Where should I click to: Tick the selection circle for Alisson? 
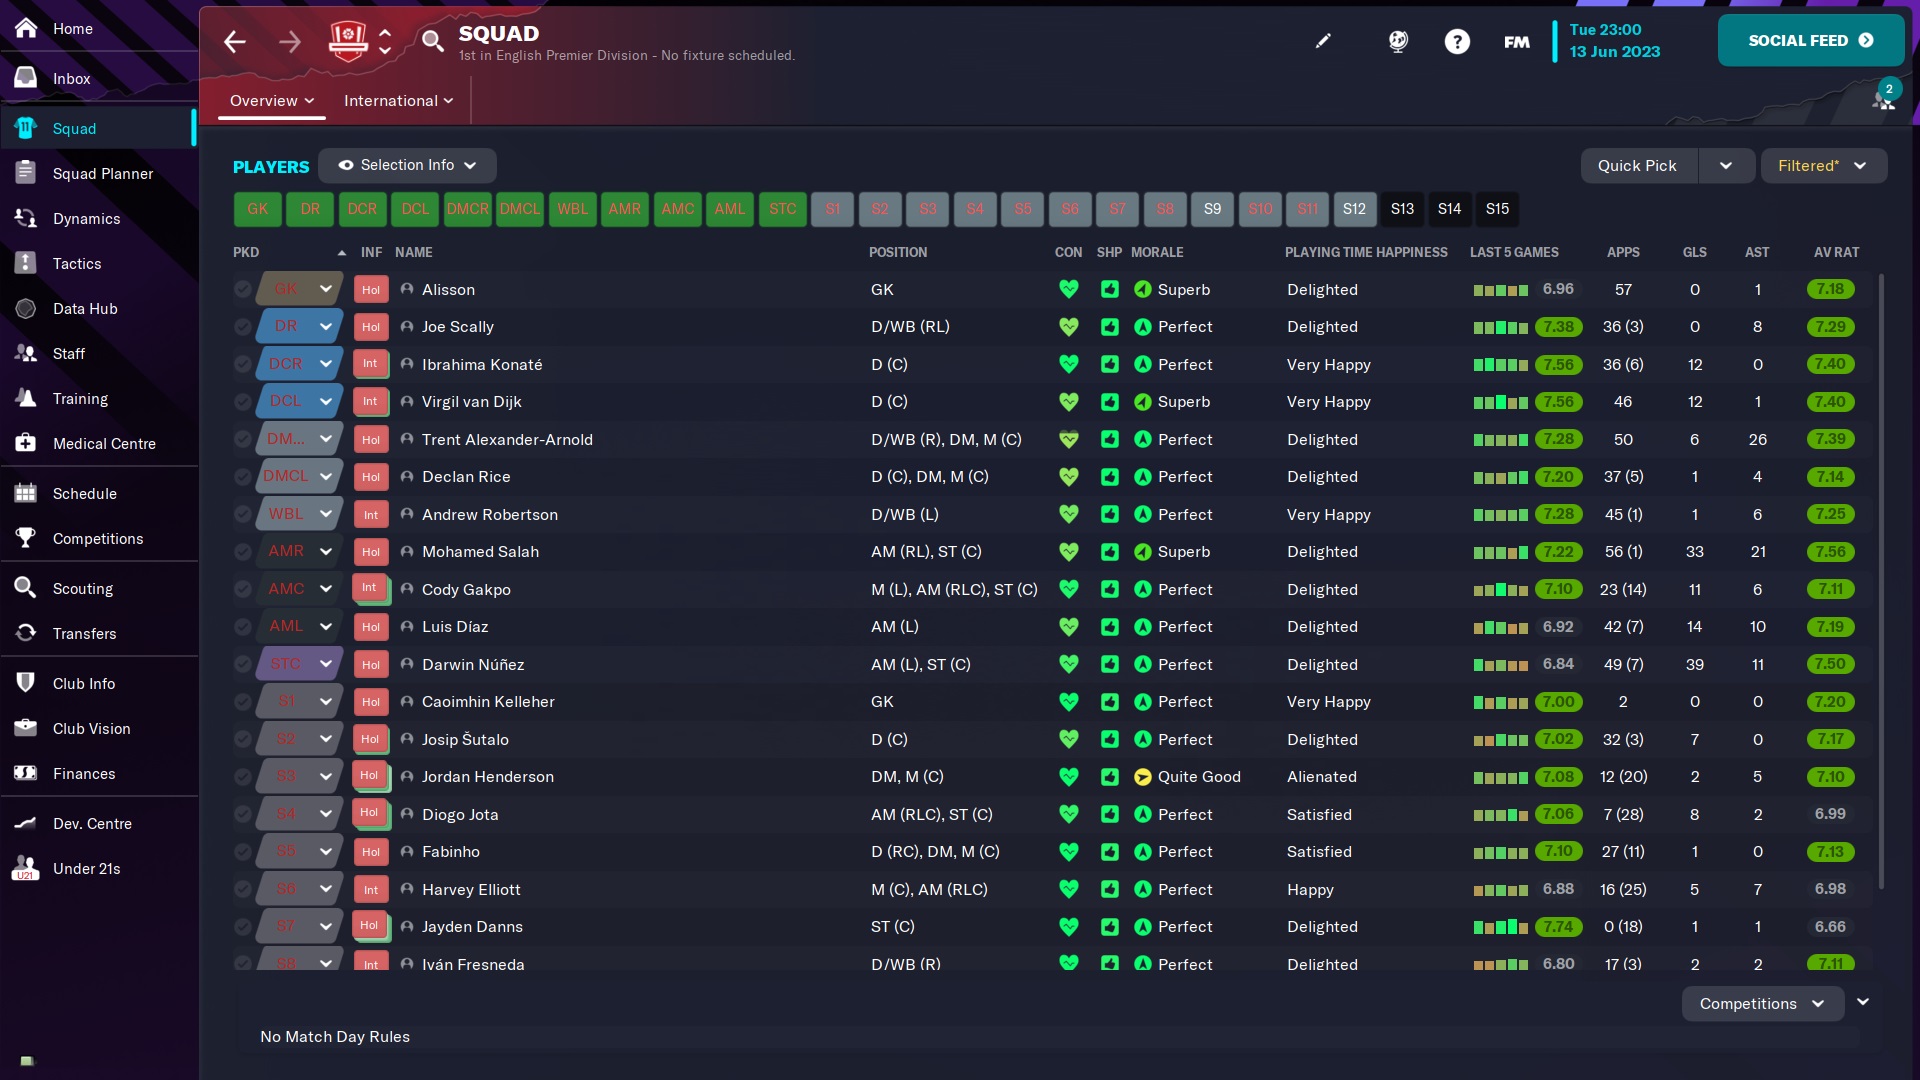pyautogui.click(x=242, y=290)
